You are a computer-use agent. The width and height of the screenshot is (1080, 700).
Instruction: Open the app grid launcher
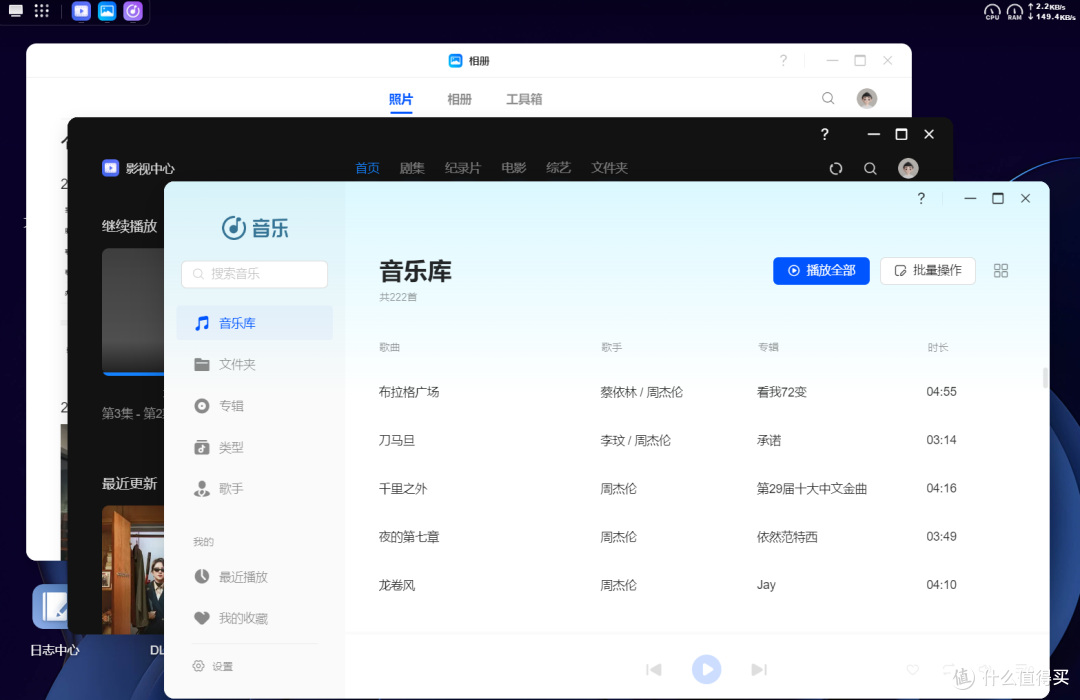pyautogui.click(x=42, y=11)
